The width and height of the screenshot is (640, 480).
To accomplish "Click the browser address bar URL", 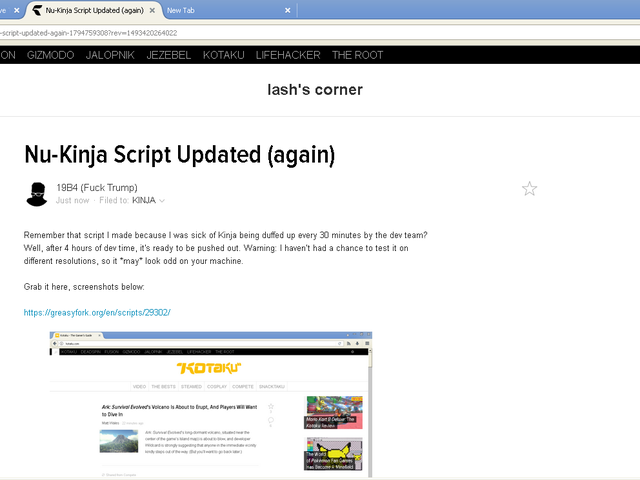I will pos(89,33).
